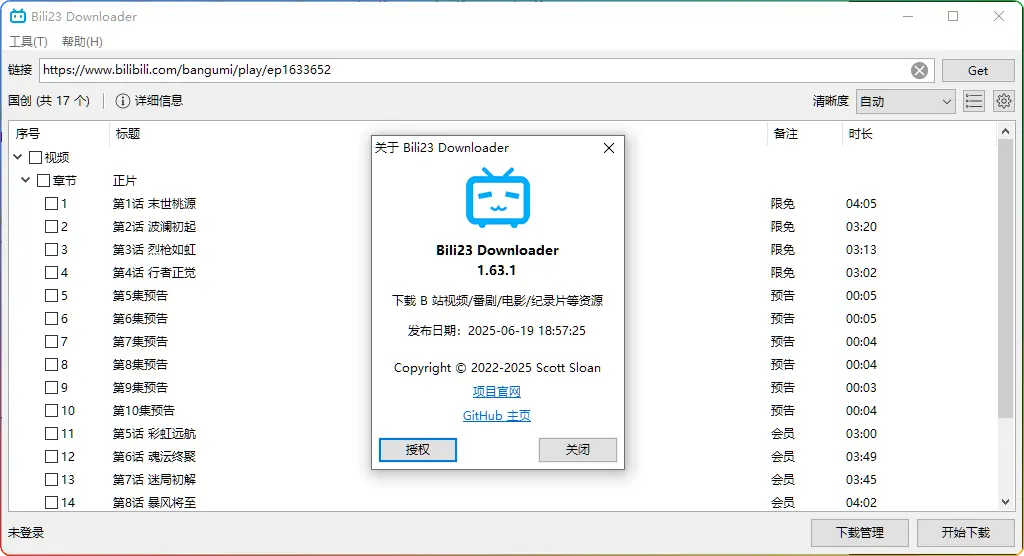Check the checkbox for item 12
The image size is (1024, 556).
52,457
